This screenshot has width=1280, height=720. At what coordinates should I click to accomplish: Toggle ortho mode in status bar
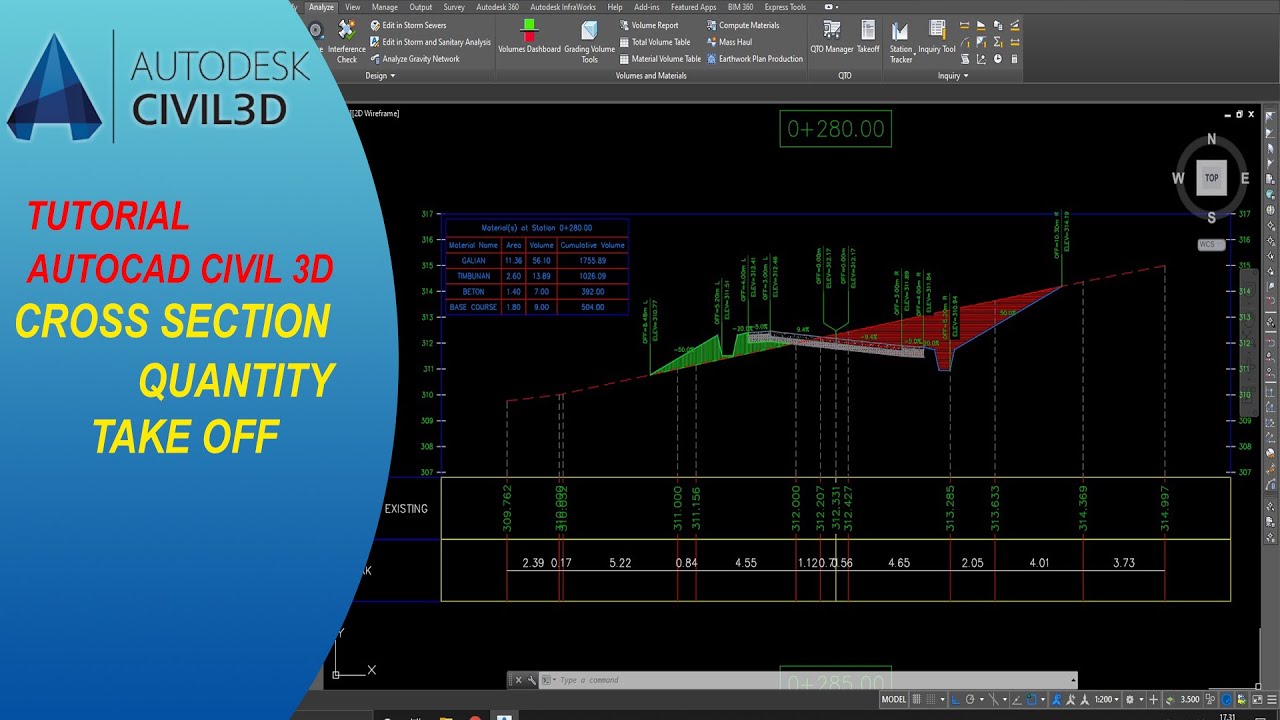(x=955, y=700)
